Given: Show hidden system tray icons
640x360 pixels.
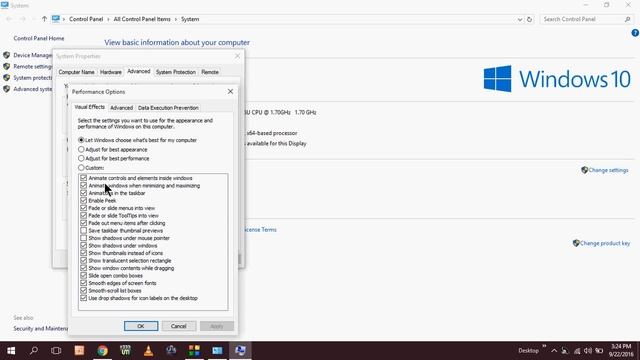Looking at the screenshot, I should tap(554, 351).
